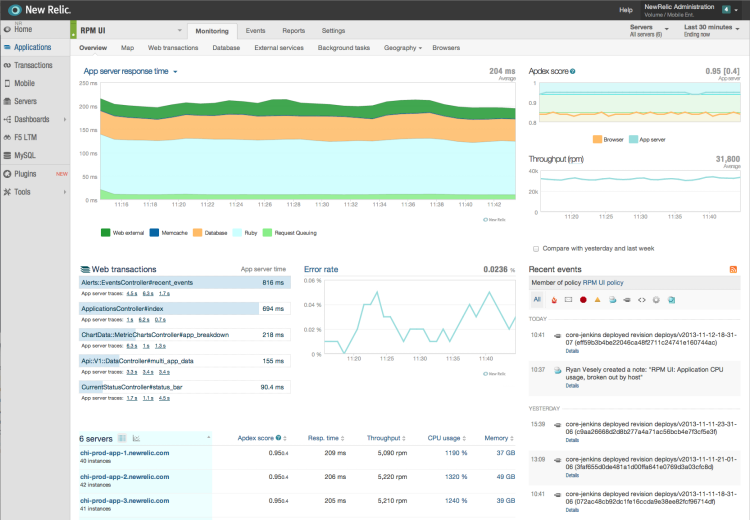Filter events by the orange warning triangle
750x520 pixels.
coord(597,300)
